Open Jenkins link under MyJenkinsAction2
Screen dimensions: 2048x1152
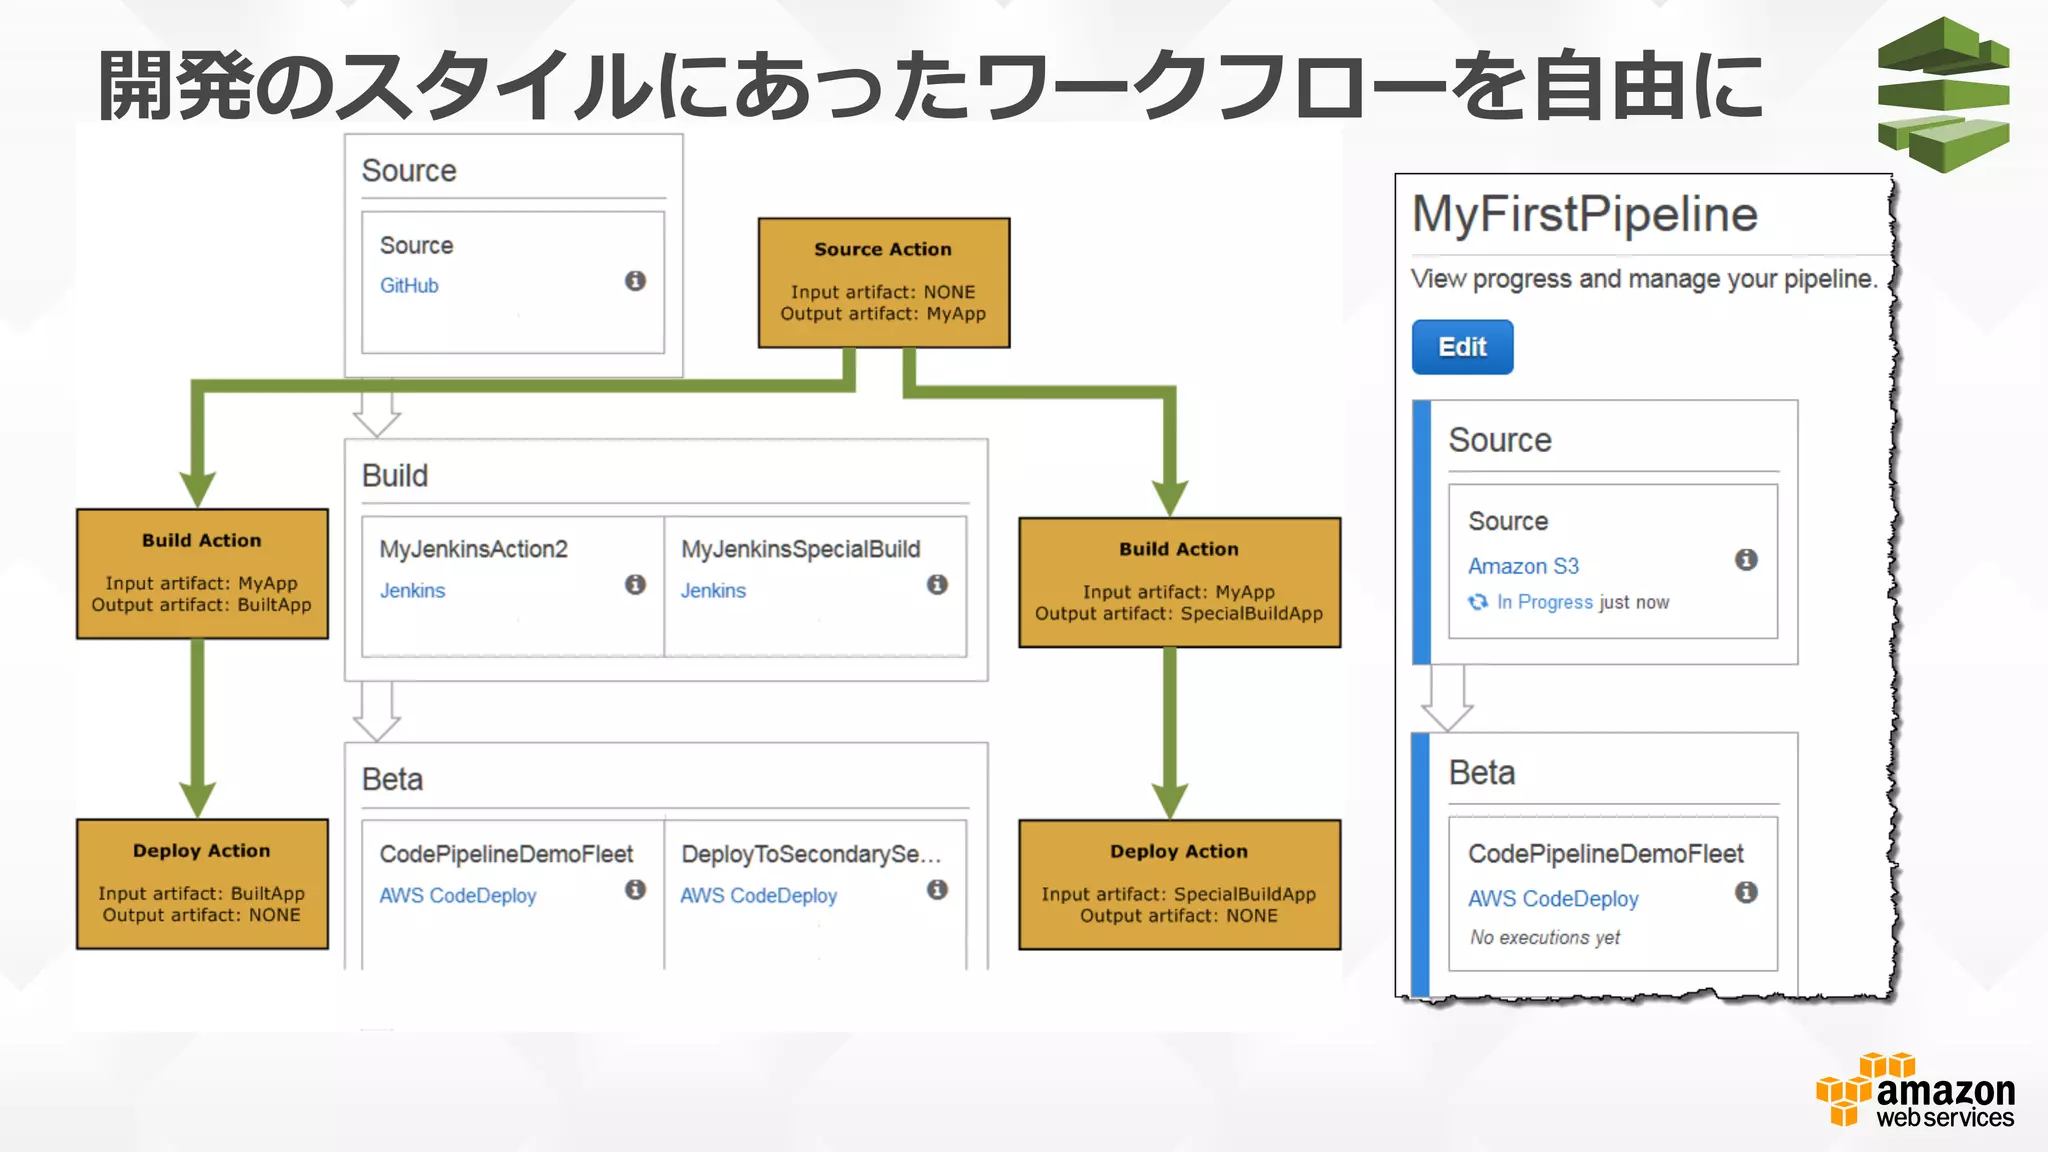point(412,591)
